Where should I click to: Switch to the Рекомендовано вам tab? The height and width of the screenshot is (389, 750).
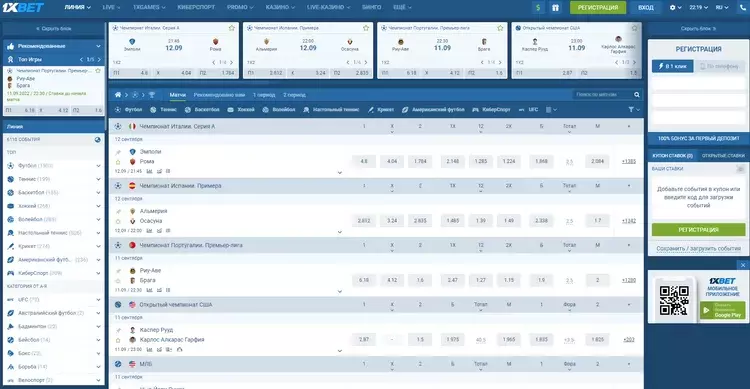point(220,95)
